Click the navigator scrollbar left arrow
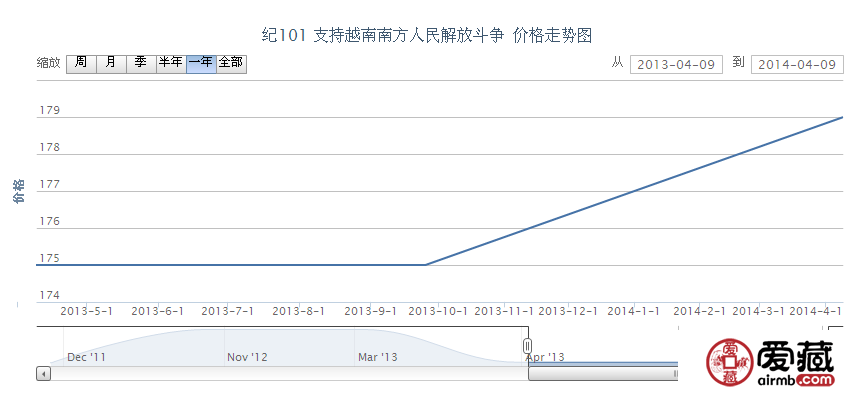Viewport: 863px width, 395px height. click(43, 374)
